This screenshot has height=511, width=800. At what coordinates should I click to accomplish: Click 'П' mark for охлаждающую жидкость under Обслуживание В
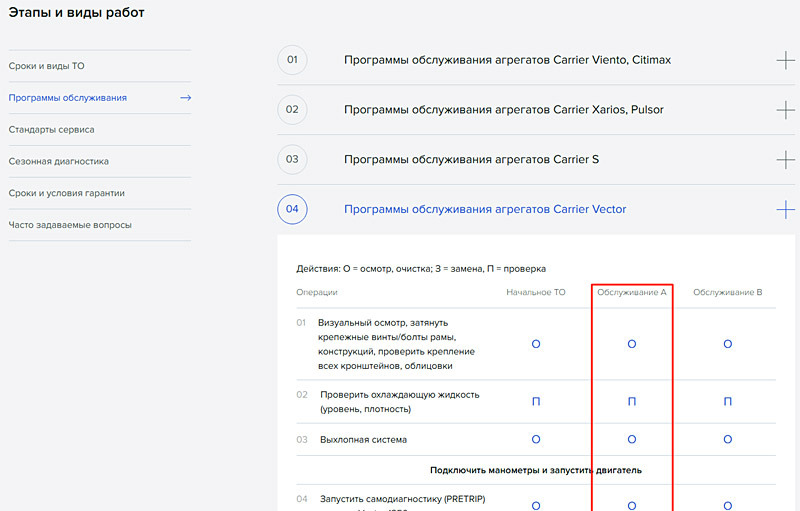728,402
